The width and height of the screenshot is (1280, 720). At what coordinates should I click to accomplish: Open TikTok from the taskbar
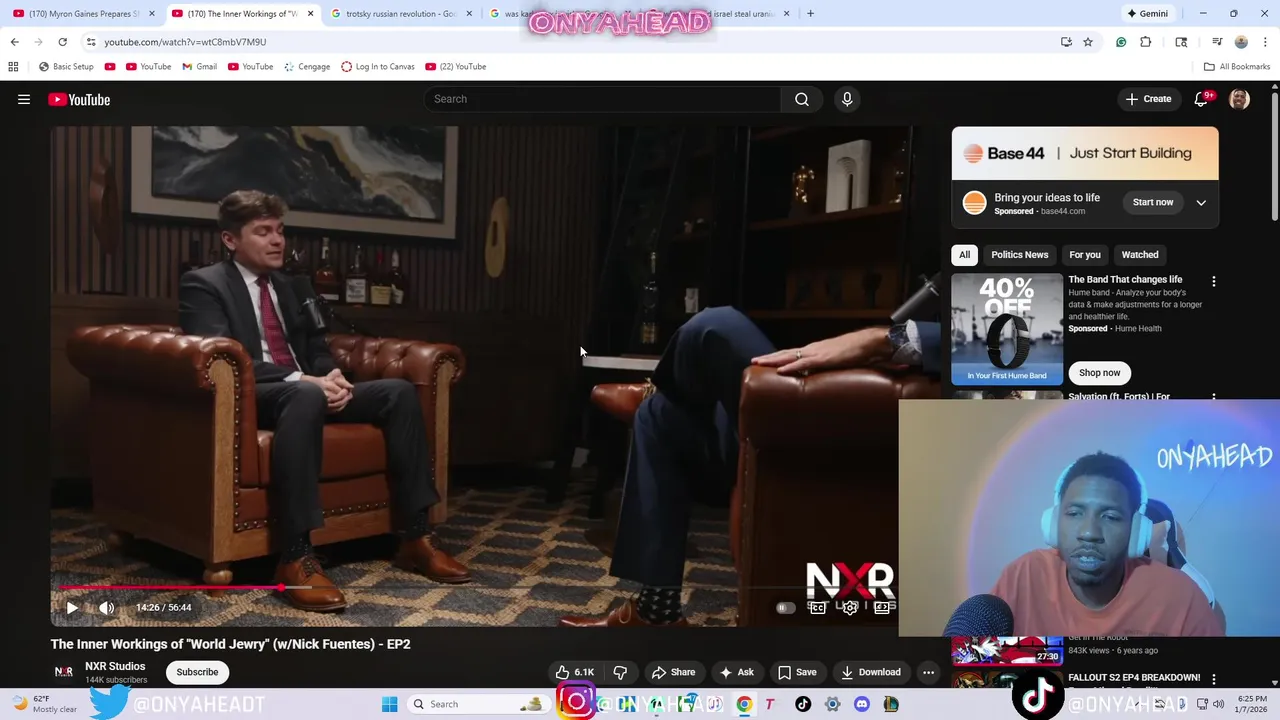803,704
